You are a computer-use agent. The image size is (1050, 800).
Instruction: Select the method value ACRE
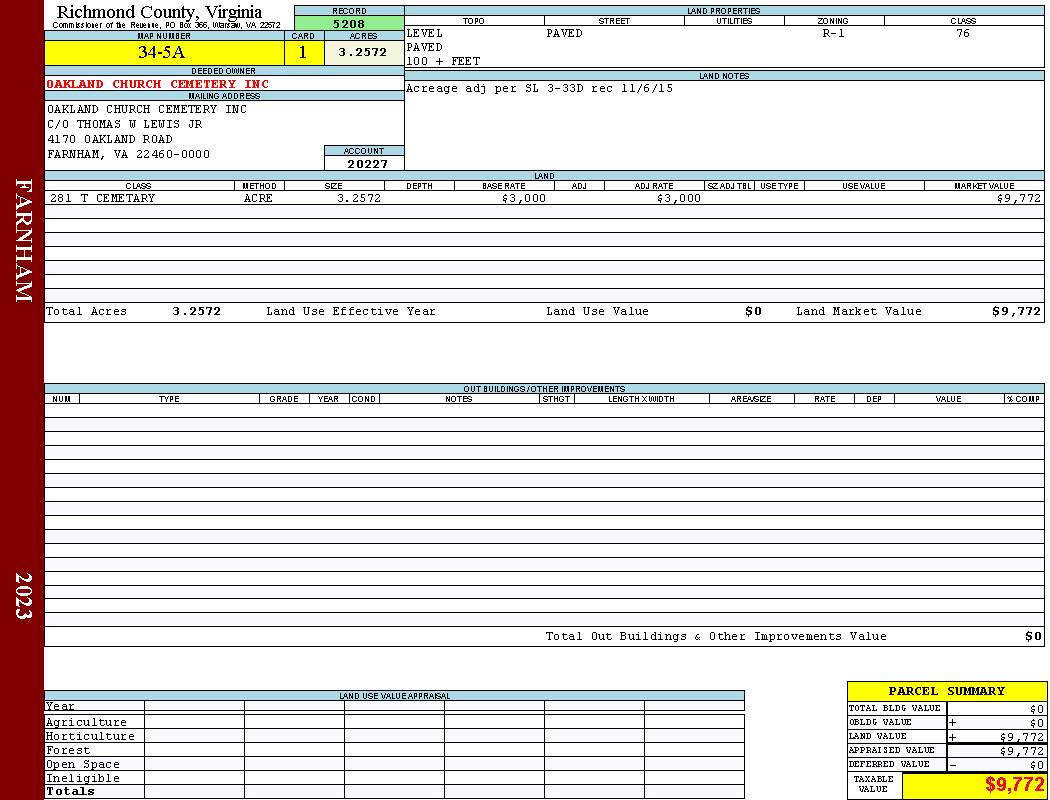(x=258, y=198)
